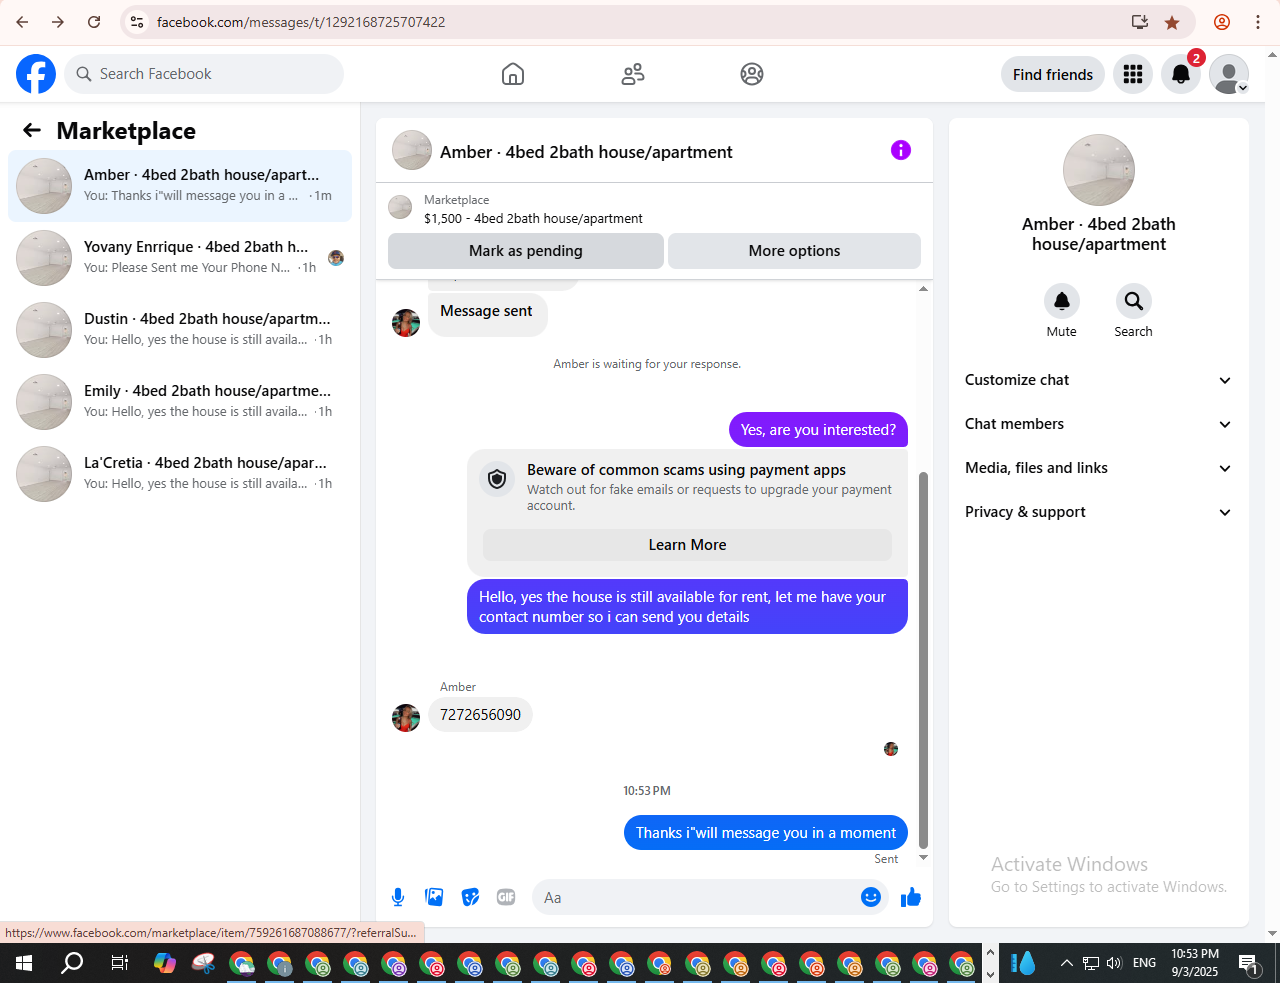Image resolution: width=1280 pixels, height=983 pixels.
Task: Open the La'Cretia conversation
Action: pyautogui.click(x=180, y=474)
